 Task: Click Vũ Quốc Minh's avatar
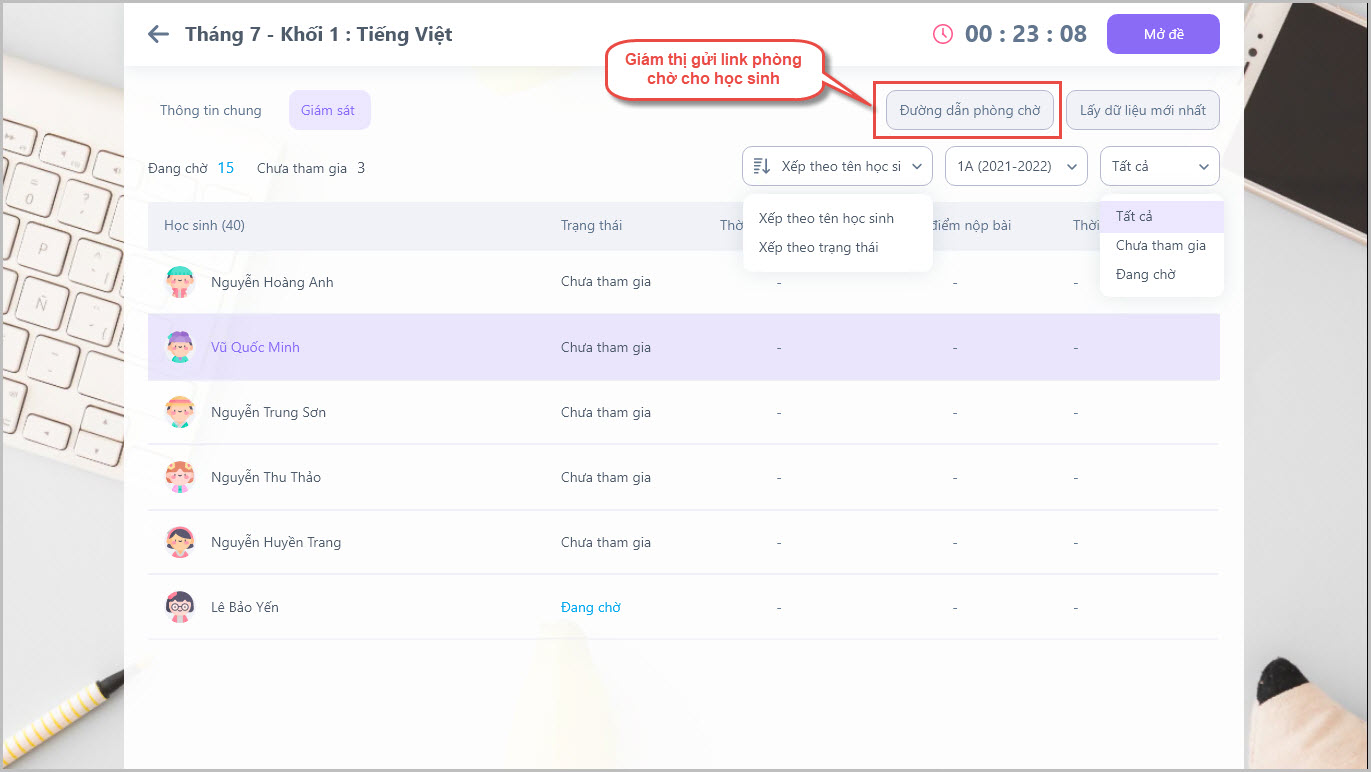(x=180, y=347)
